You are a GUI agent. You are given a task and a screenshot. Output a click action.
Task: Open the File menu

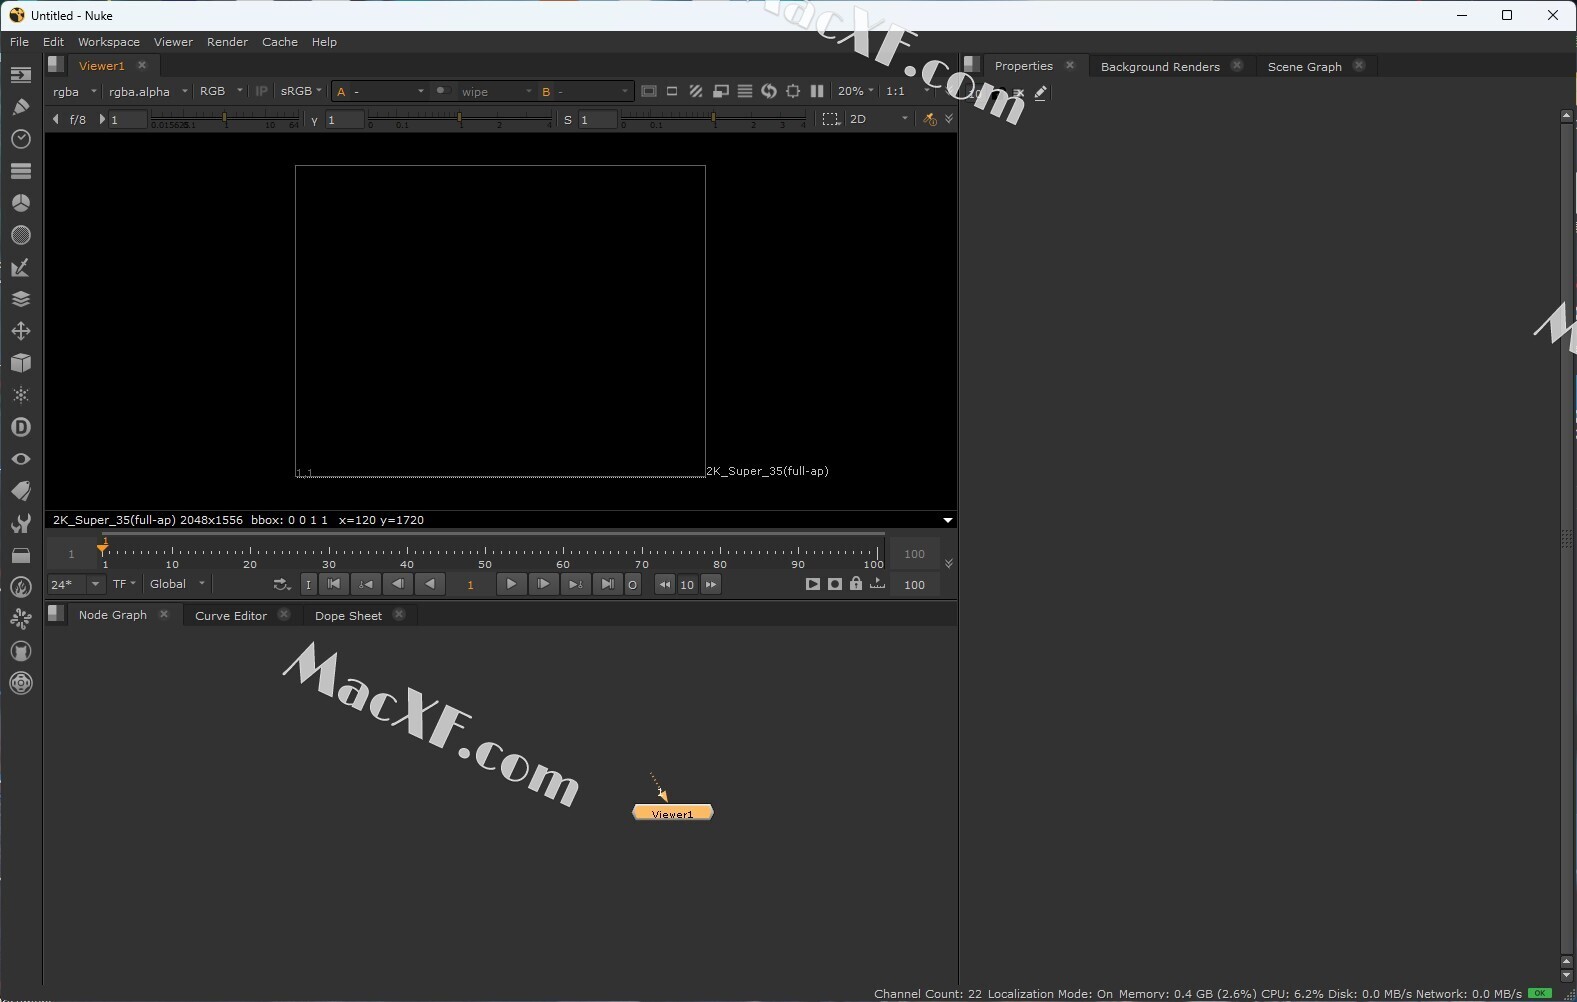coord(19,42)
